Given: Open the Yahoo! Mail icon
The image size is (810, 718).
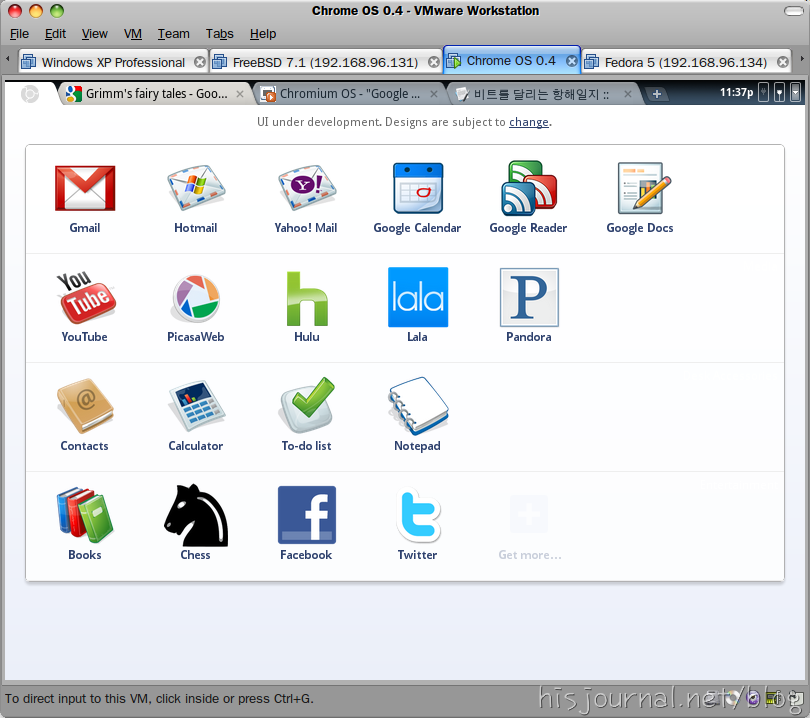Looking at the screenshot, I should click(307, 188).
